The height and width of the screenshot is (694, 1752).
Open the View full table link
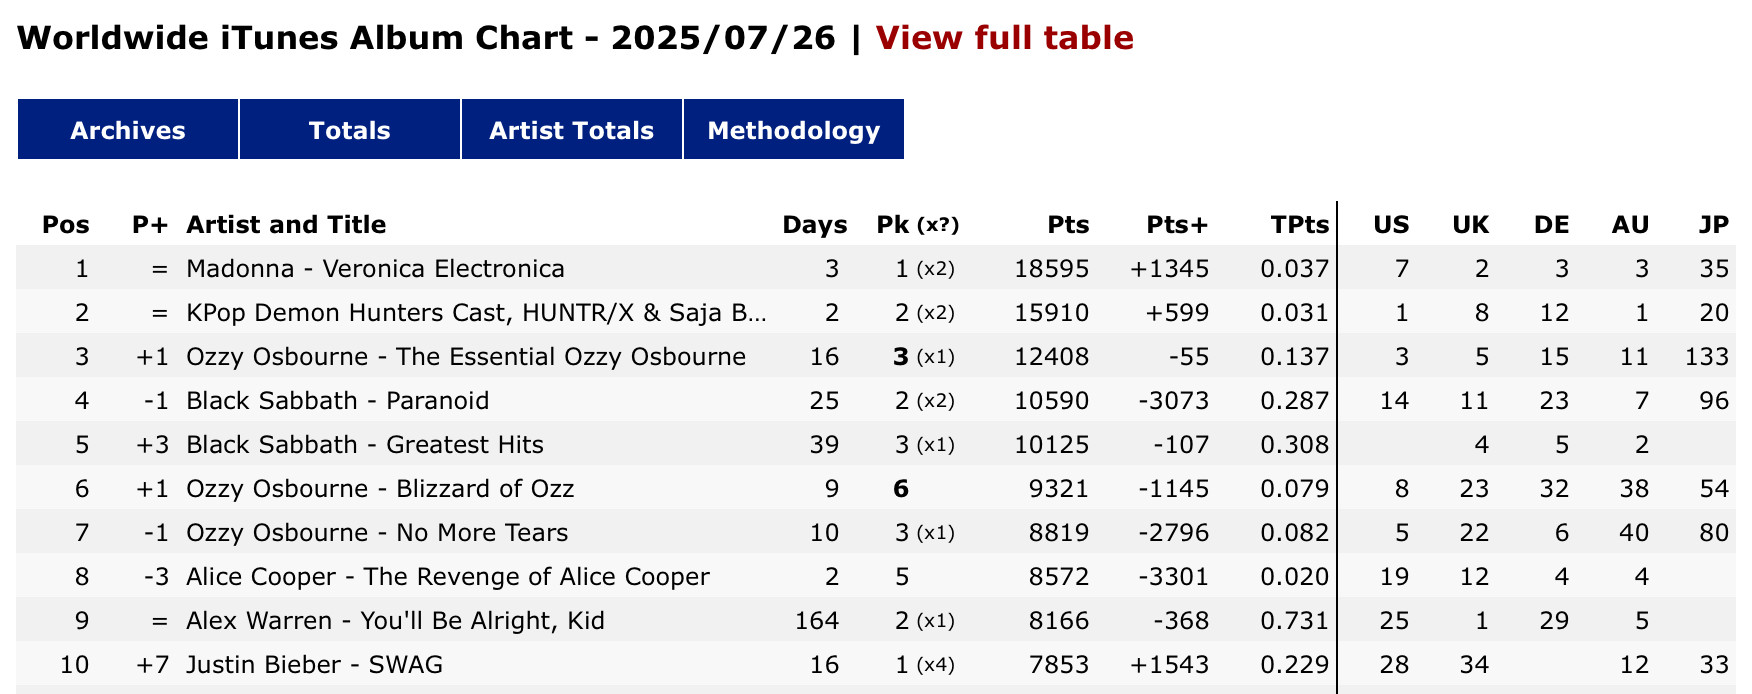[x=1004, y=38]
